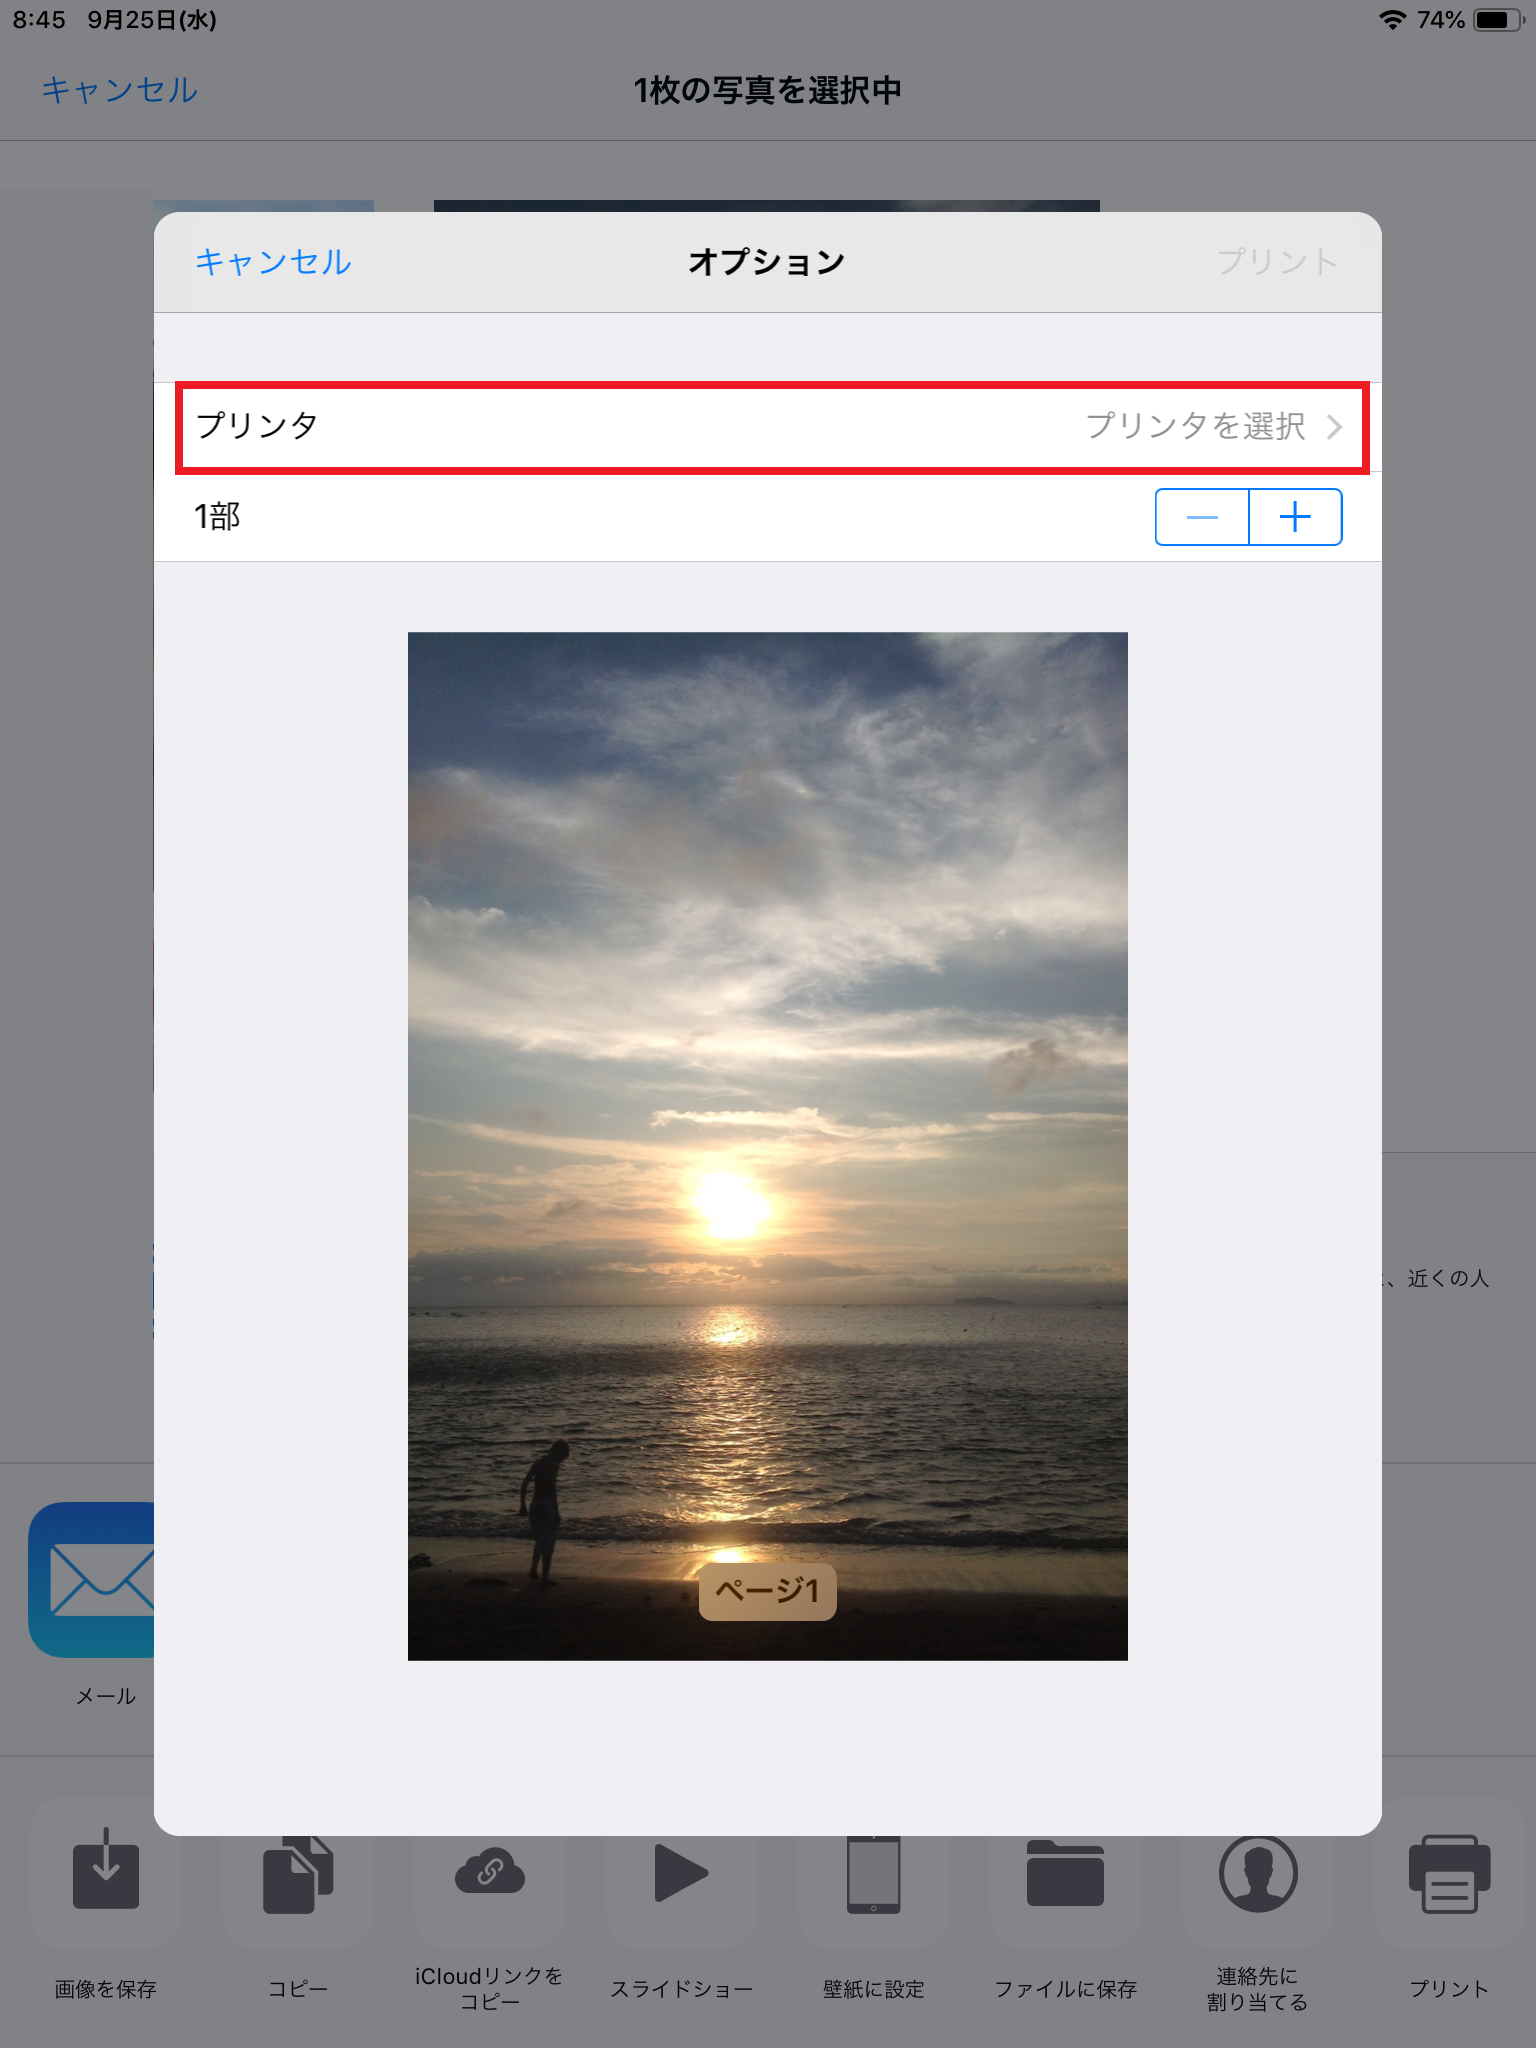The image size is (1536, 2048).
Task: Increase copies with the plus button
Action: point(1295,517)
